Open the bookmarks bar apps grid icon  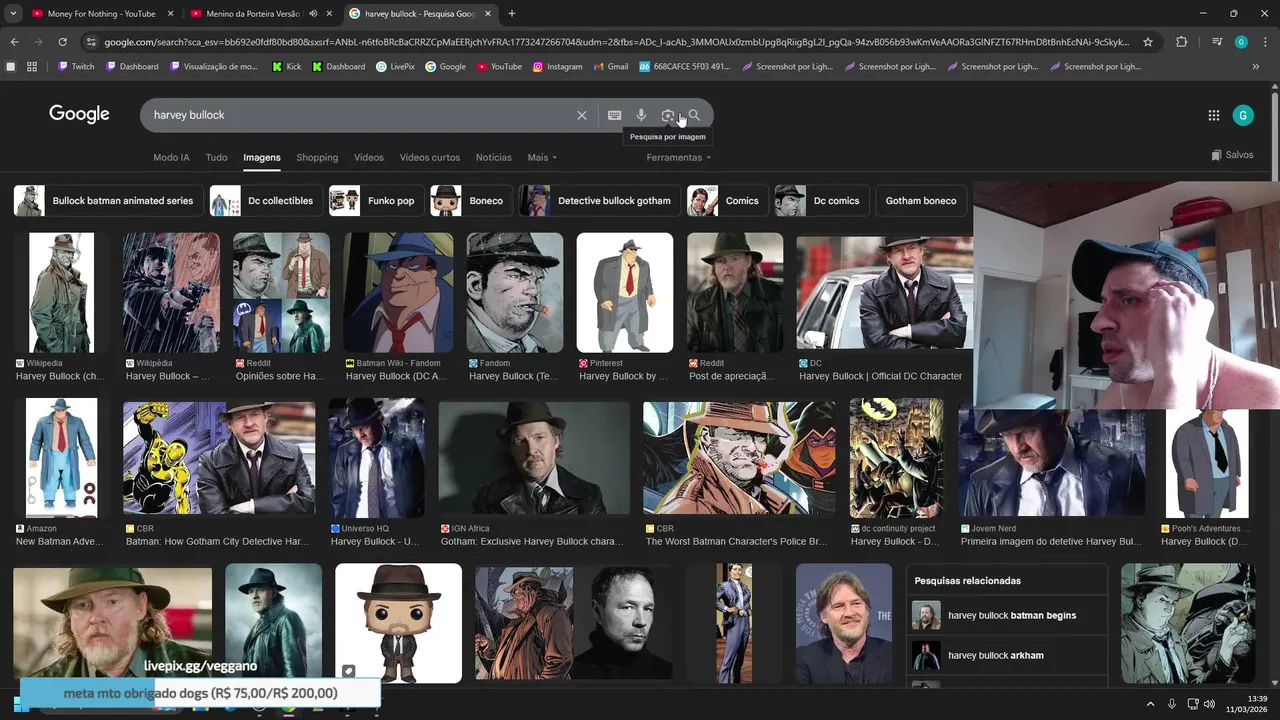(x=32, y=67)
